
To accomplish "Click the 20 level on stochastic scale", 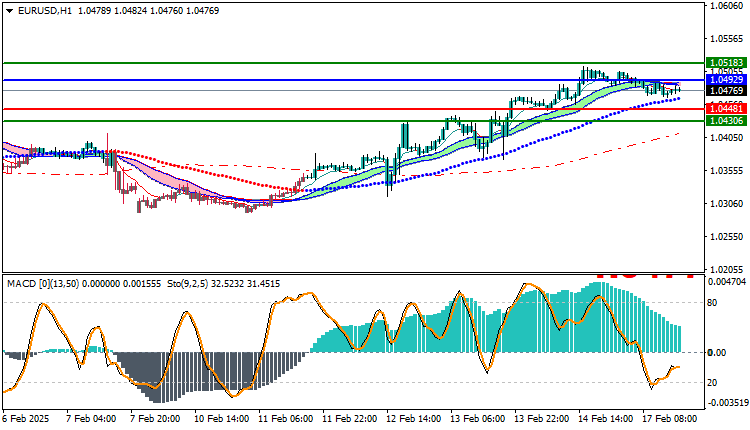I will tap(712, 383).
